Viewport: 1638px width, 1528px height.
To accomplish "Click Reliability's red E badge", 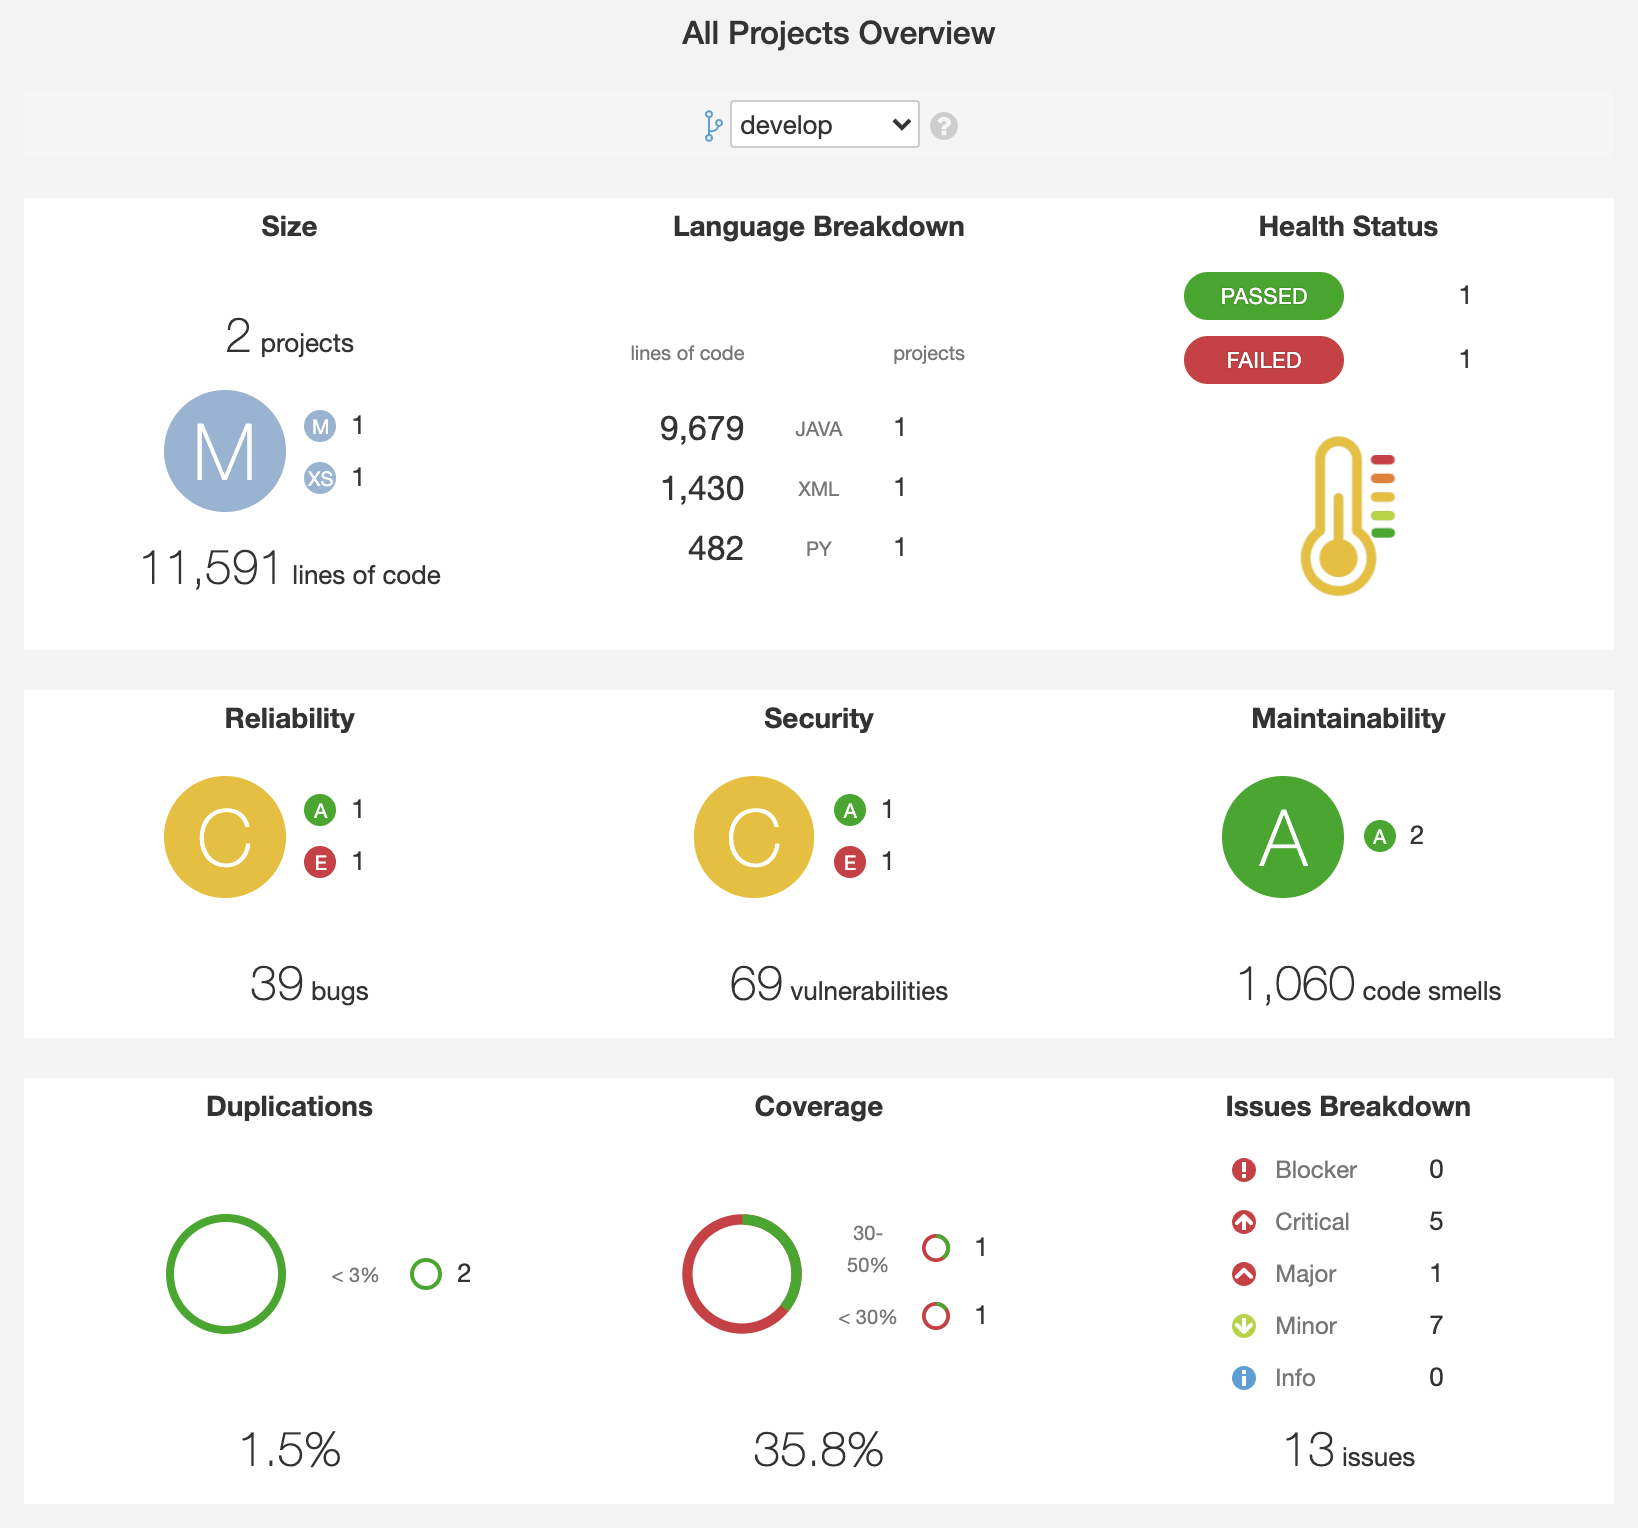I will click(320, 862).
